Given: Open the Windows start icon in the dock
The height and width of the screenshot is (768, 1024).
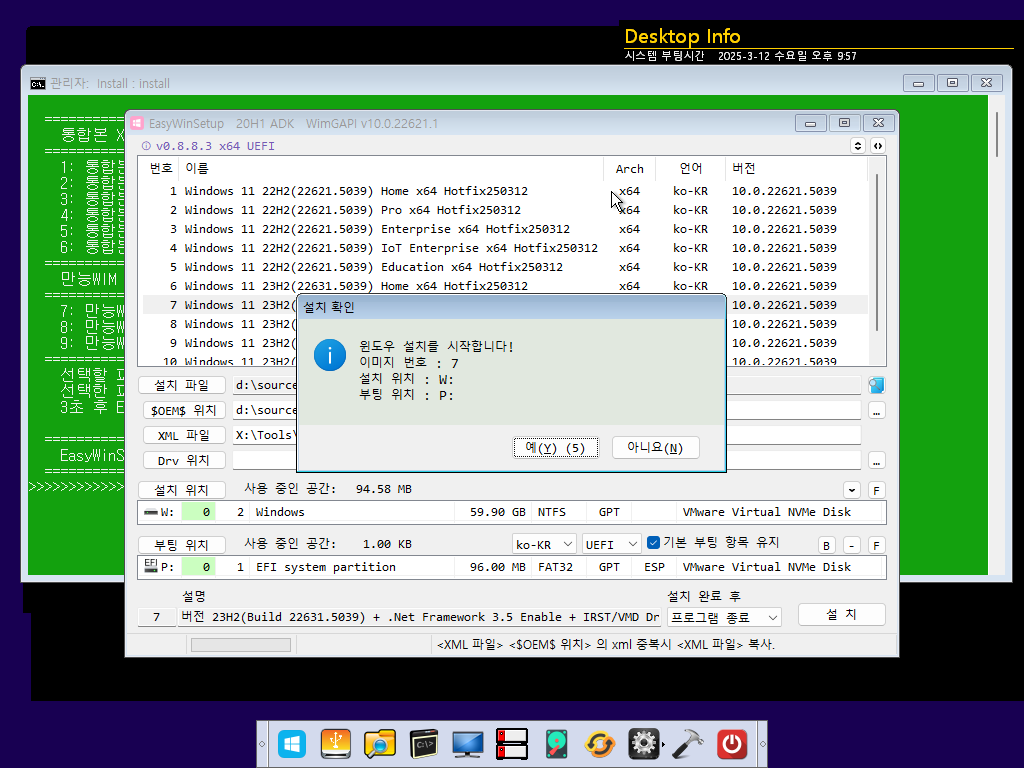Looking at the screenshot, I should click(x=292, y=744).
